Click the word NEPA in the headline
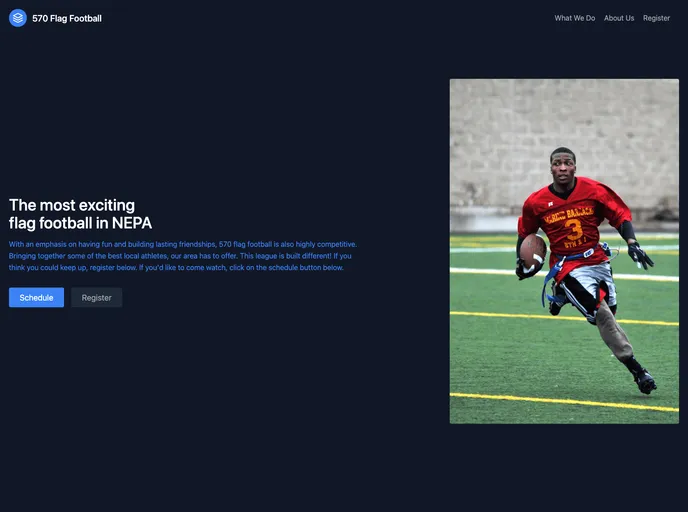Viewport: 688px width, 512px height. [x=132, y=223]
